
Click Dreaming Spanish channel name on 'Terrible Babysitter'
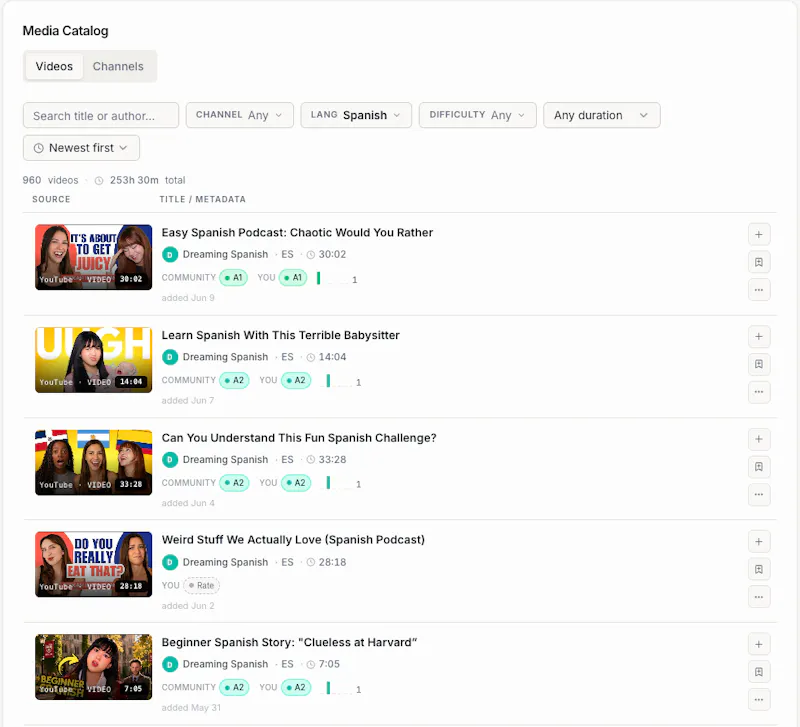(225, 357)
